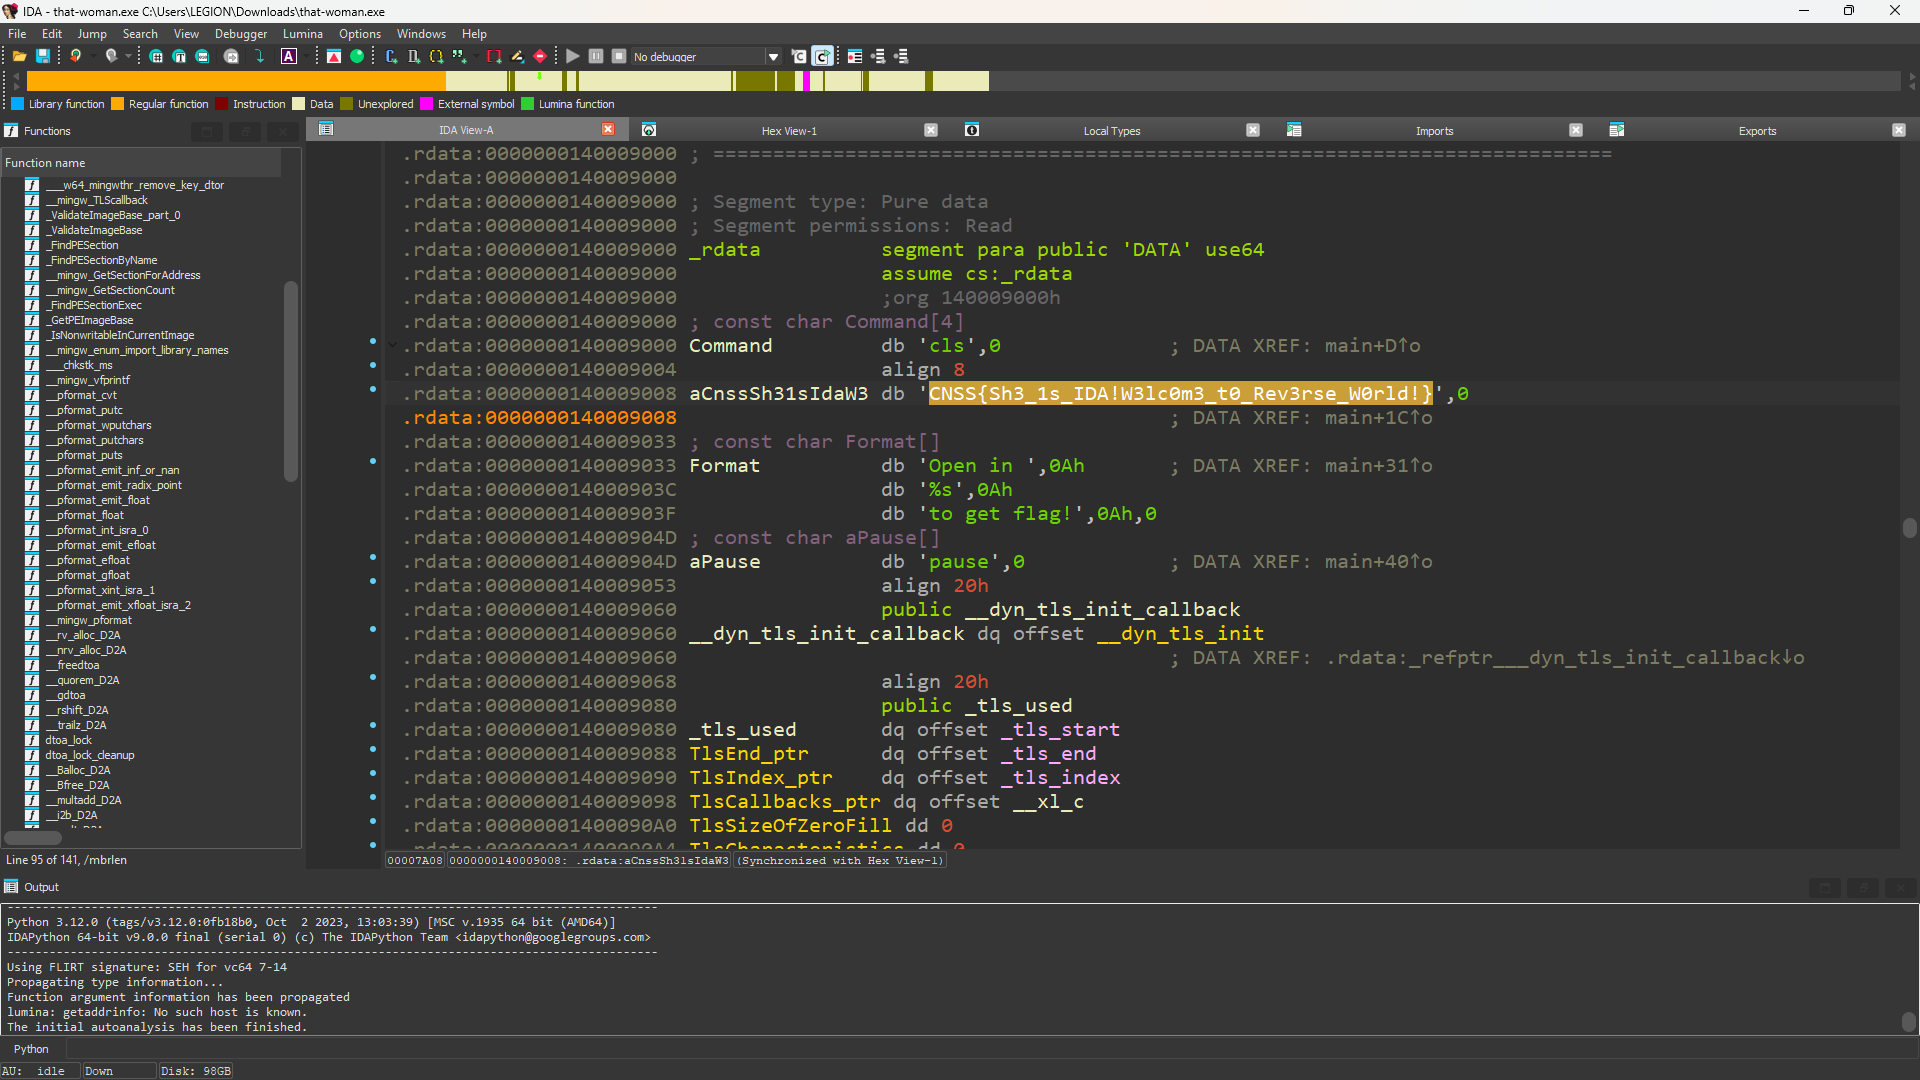Screen dimensions: 1920x1080
Task: Toggle breakpoint dot at Format line
Action: [x=373, y=461]
